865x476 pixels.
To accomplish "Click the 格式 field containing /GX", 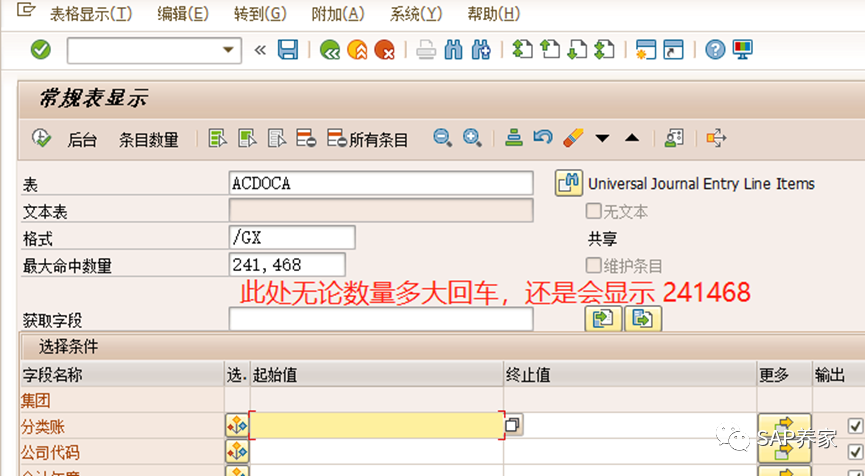I will pyautogui.click(x=292, y=238).
